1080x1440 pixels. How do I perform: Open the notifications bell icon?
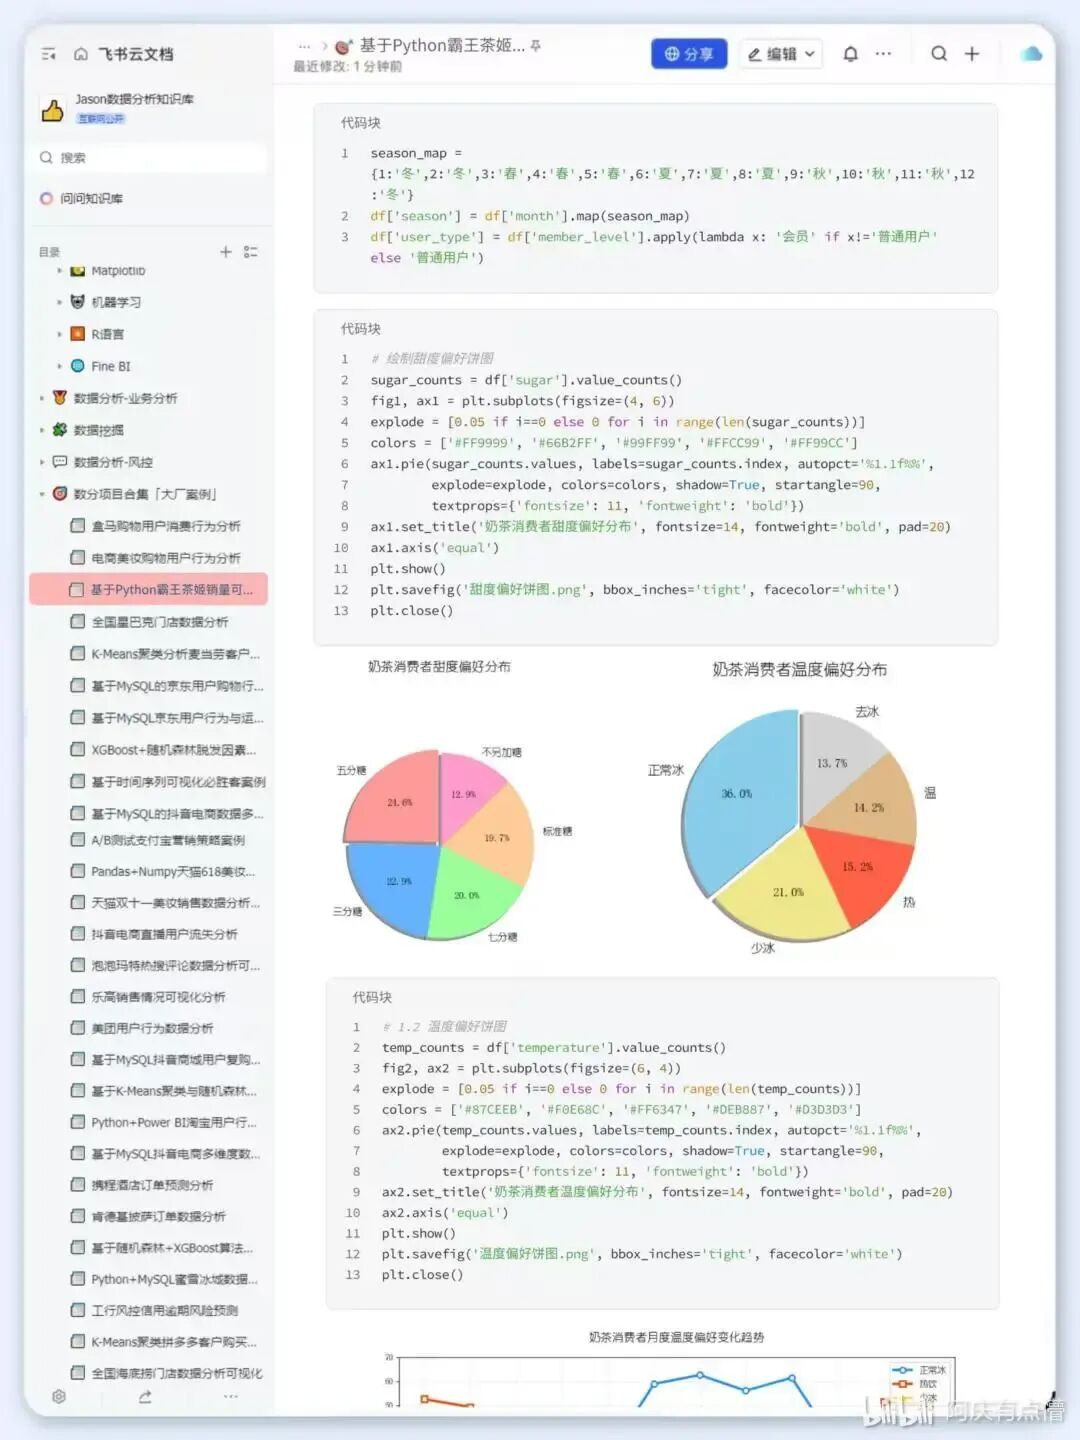click(x=850, y=54)
